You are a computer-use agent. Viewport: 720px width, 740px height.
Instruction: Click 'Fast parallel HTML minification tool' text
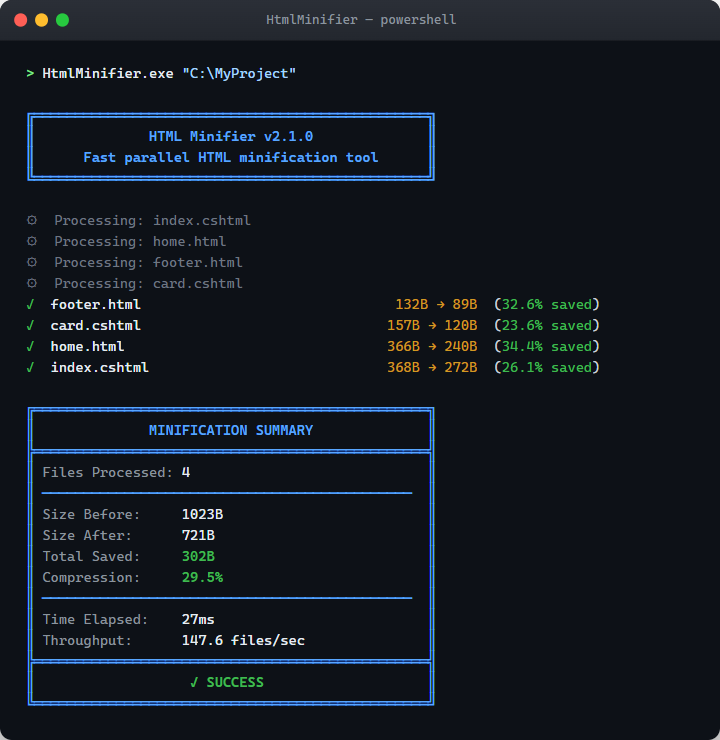click(231, 157)
